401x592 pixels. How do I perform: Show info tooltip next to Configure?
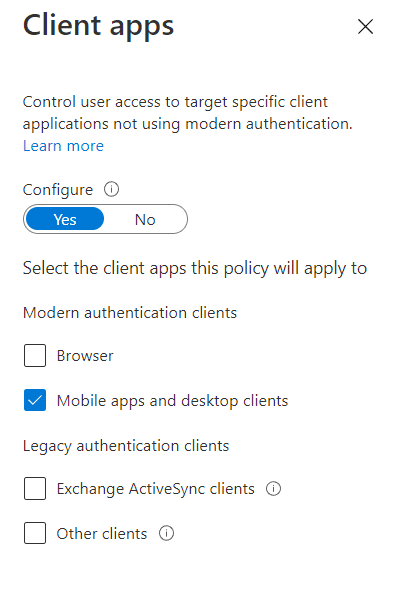coord(111,189)
